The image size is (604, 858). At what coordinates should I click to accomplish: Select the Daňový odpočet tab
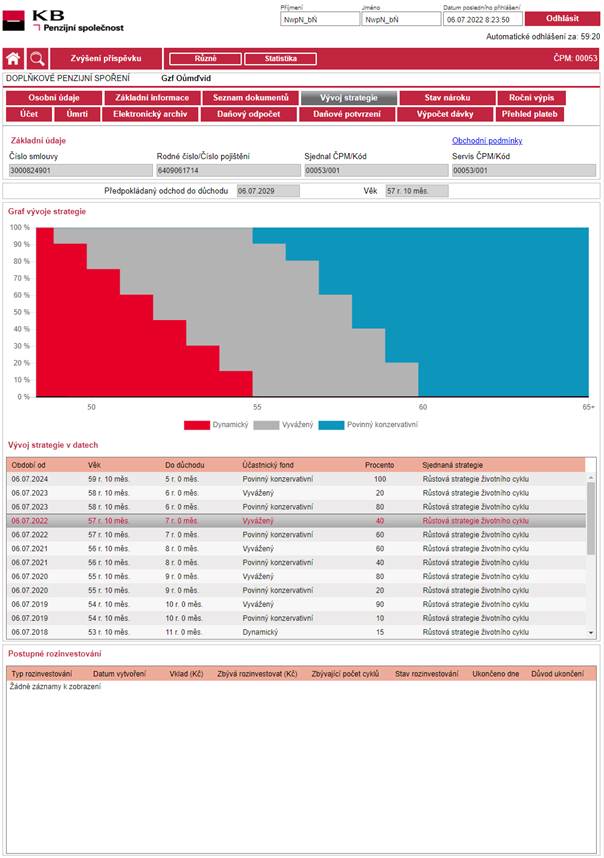pyautogui.click(x=250, y=115)
